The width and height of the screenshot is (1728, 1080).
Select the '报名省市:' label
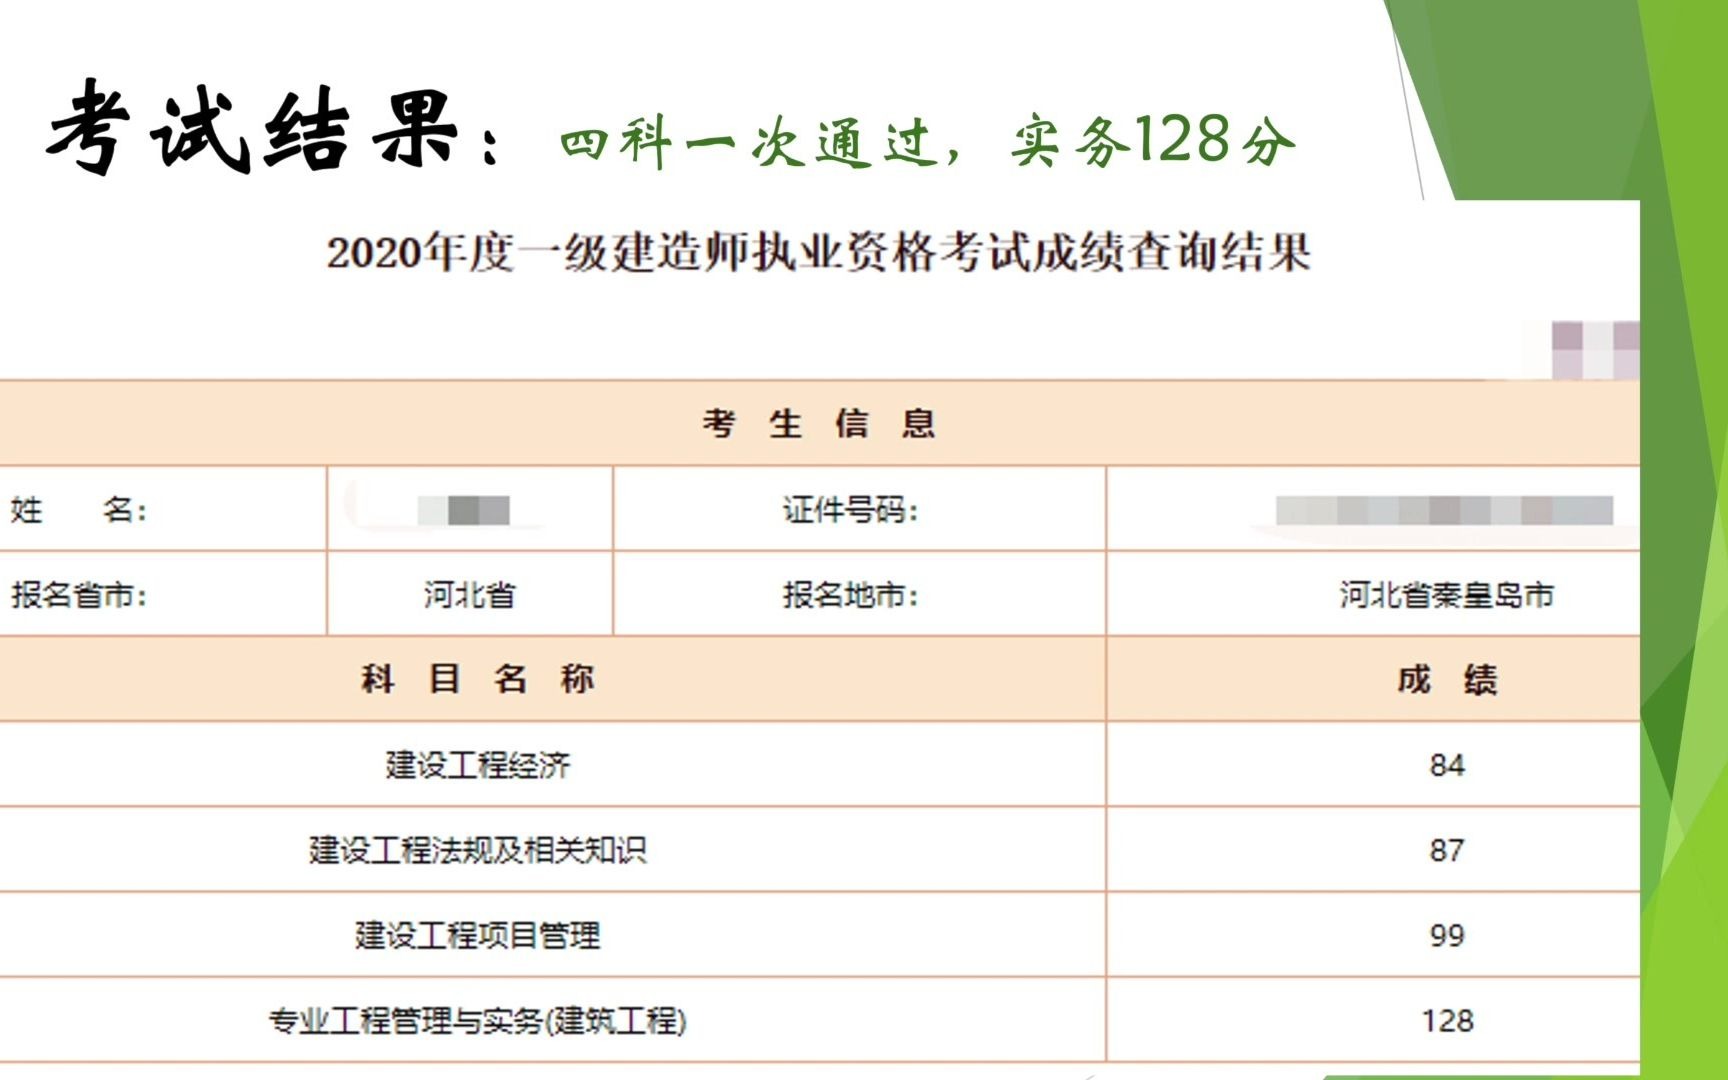pyautogui.click(x=79, y=595)
